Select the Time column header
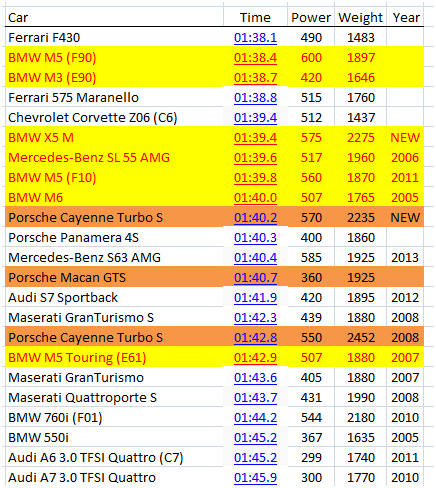The height and width of the screenshot is (488, 436). [255, 17]
